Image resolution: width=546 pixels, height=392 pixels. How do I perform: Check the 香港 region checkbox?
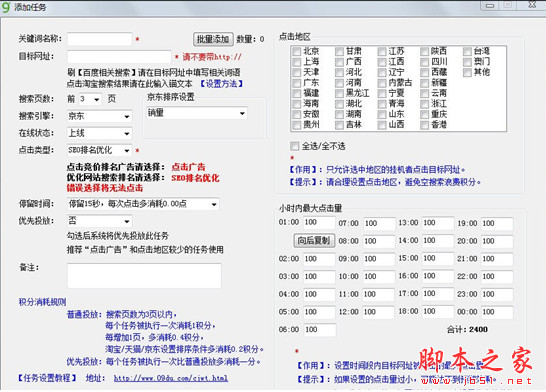pyautogui.click(x=424, y=125)
